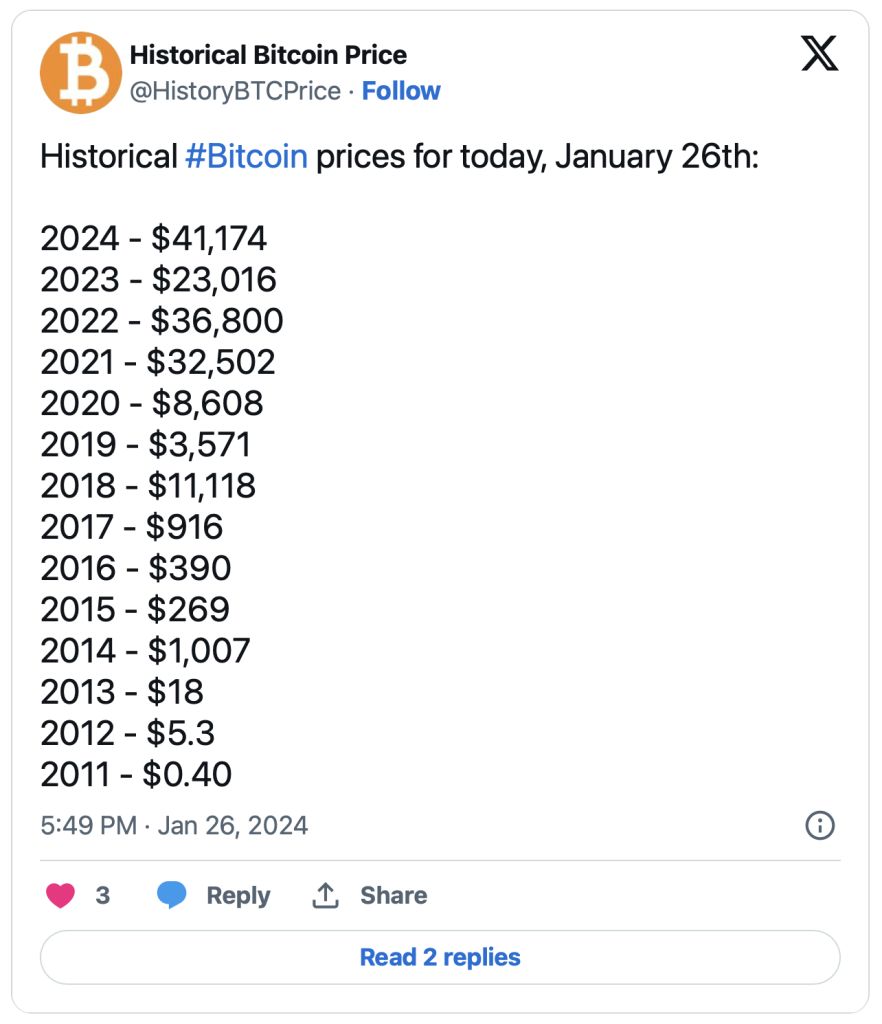Click the 2011 - $0.40 price line
This screenshot has height=1024, width=882.
tap(136, 773)
